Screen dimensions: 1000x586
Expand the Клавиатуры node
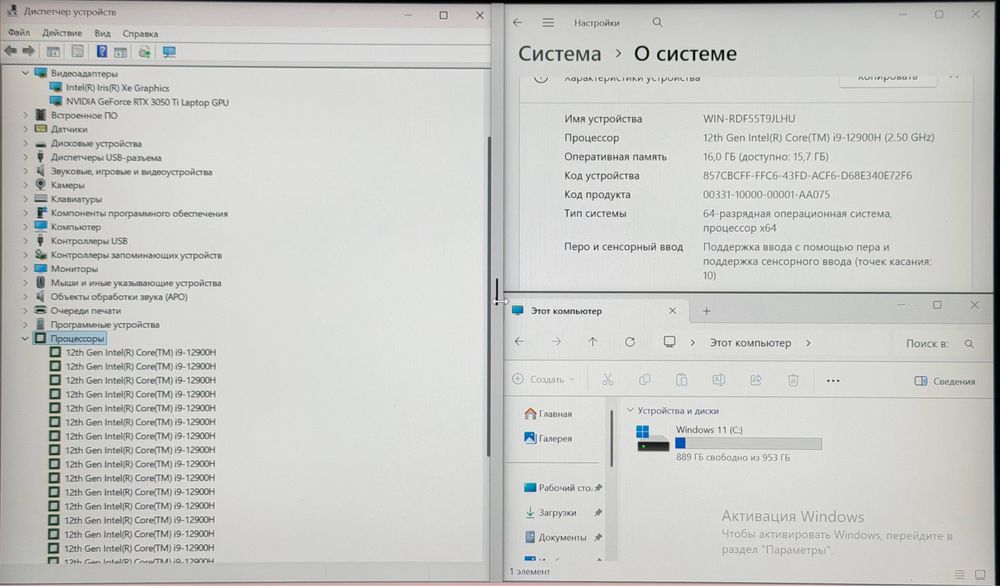(x=26, y=199)
